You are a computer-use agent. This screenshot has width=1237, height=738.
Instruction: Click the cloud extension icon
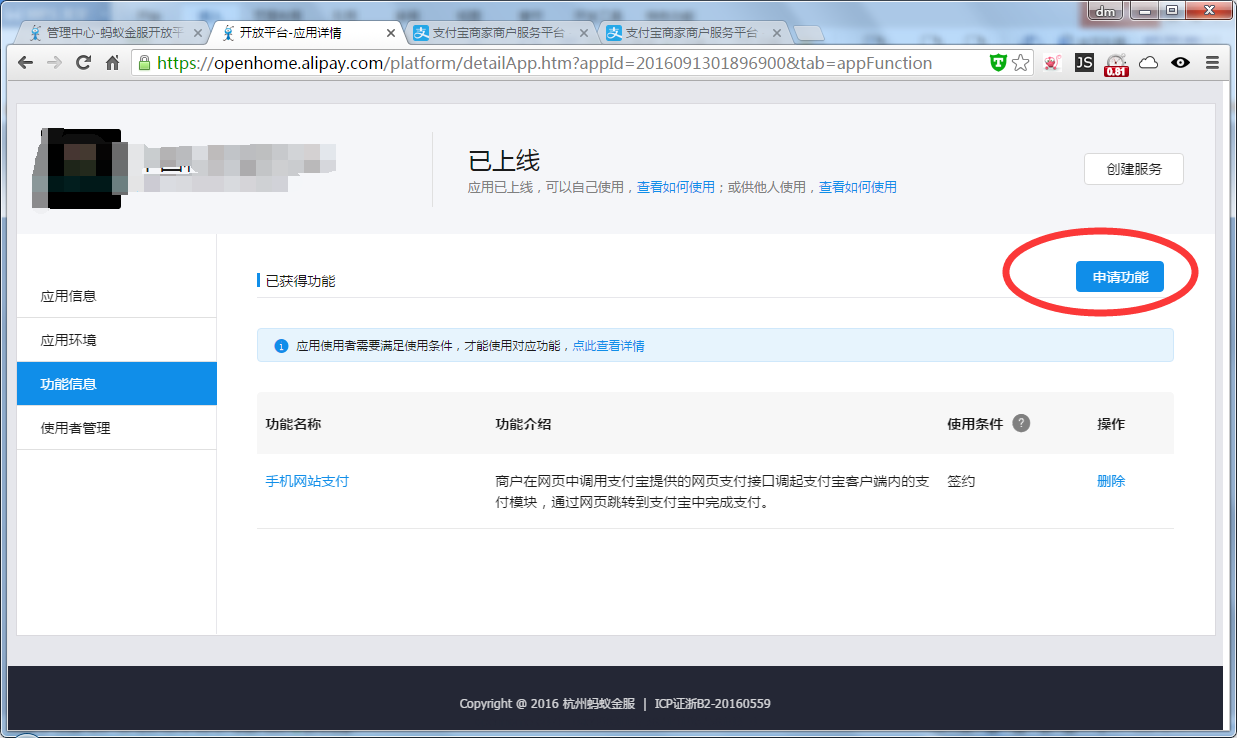pos(1149,62)
